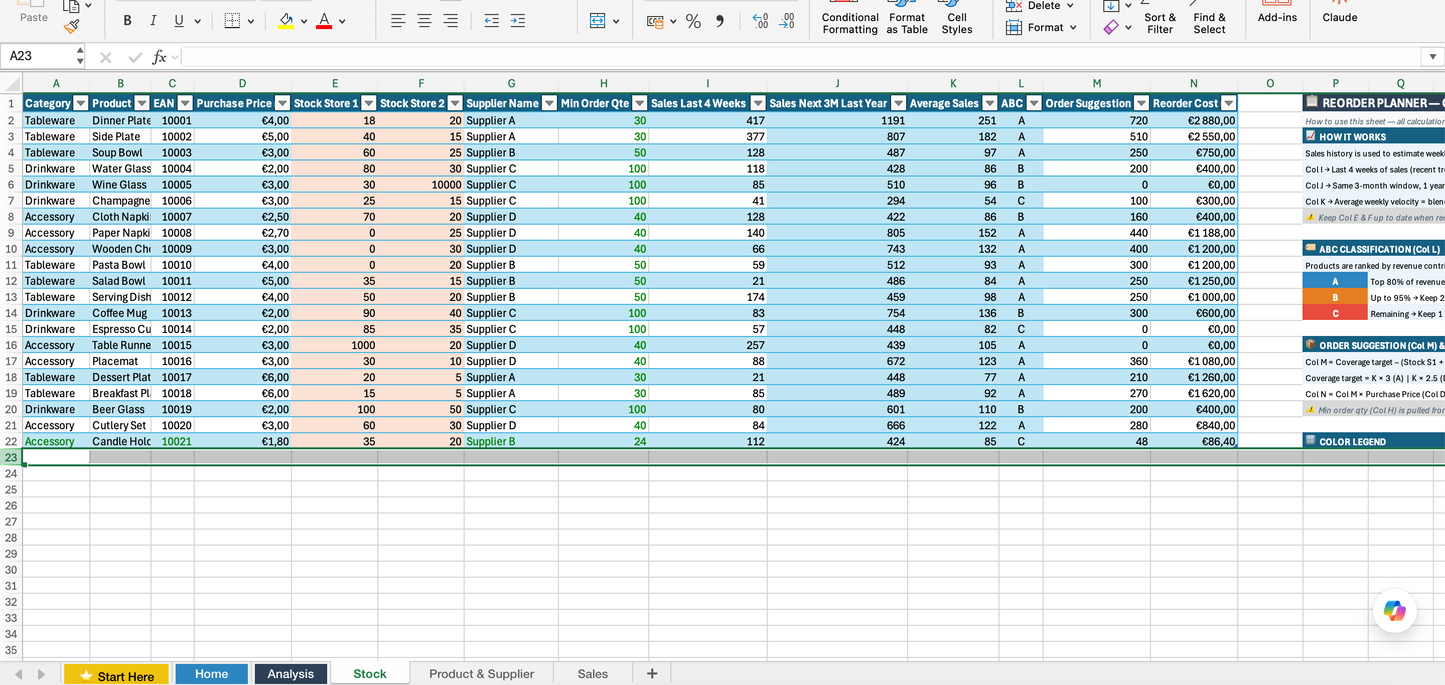
Task: Decrease decimal places
Action: (787, 21)
